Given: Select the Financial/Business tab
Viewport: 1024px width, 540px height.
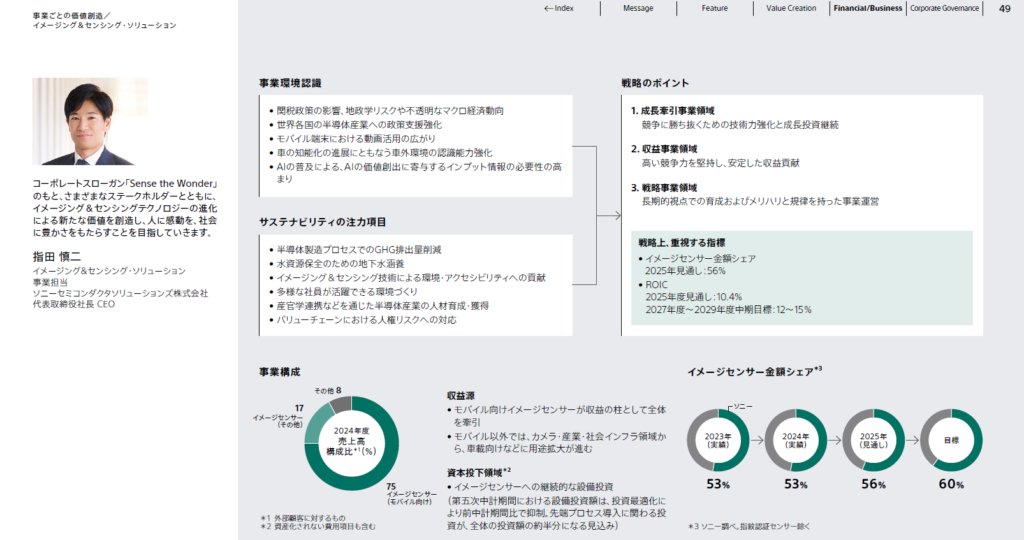Looking at the screenshot, I should pyautogui.click(x=867, y=8).
